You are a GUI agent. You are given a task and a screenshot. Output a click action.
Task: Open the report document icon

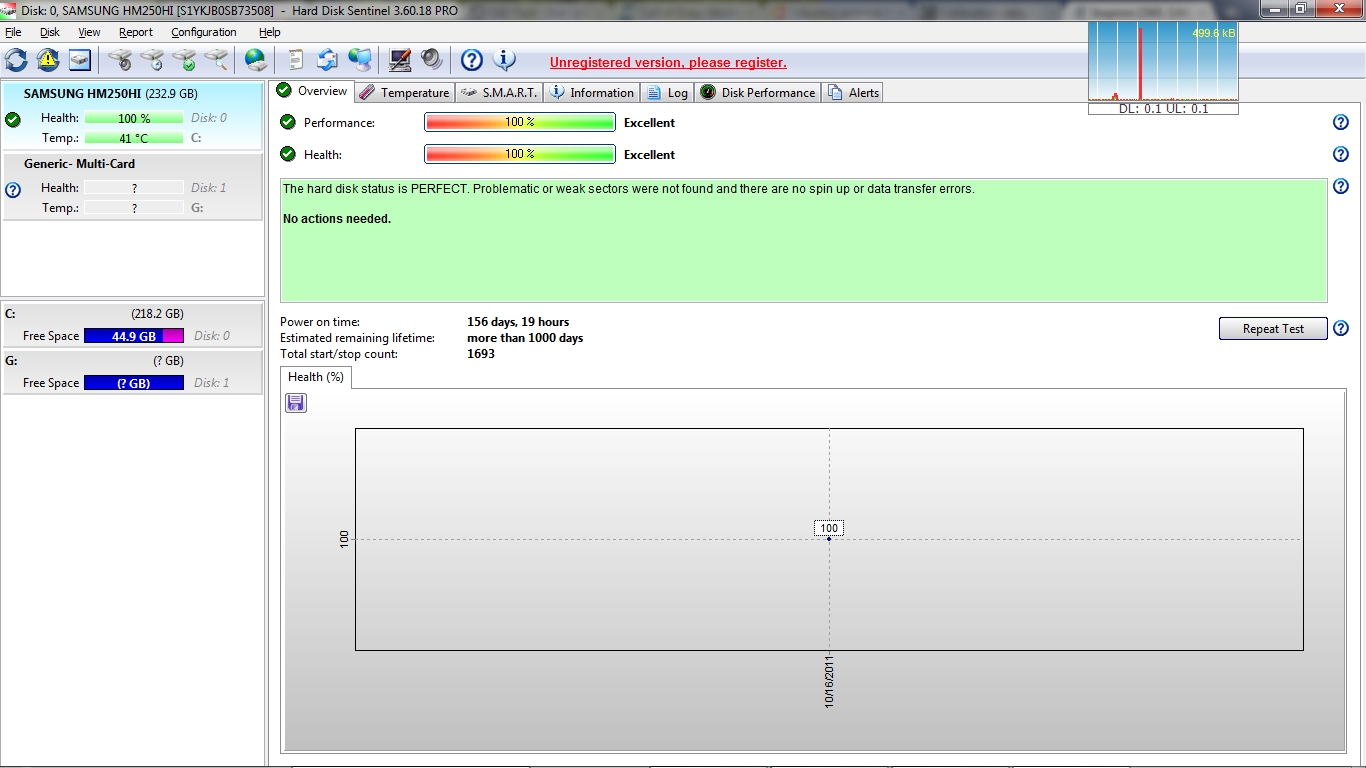295,60
